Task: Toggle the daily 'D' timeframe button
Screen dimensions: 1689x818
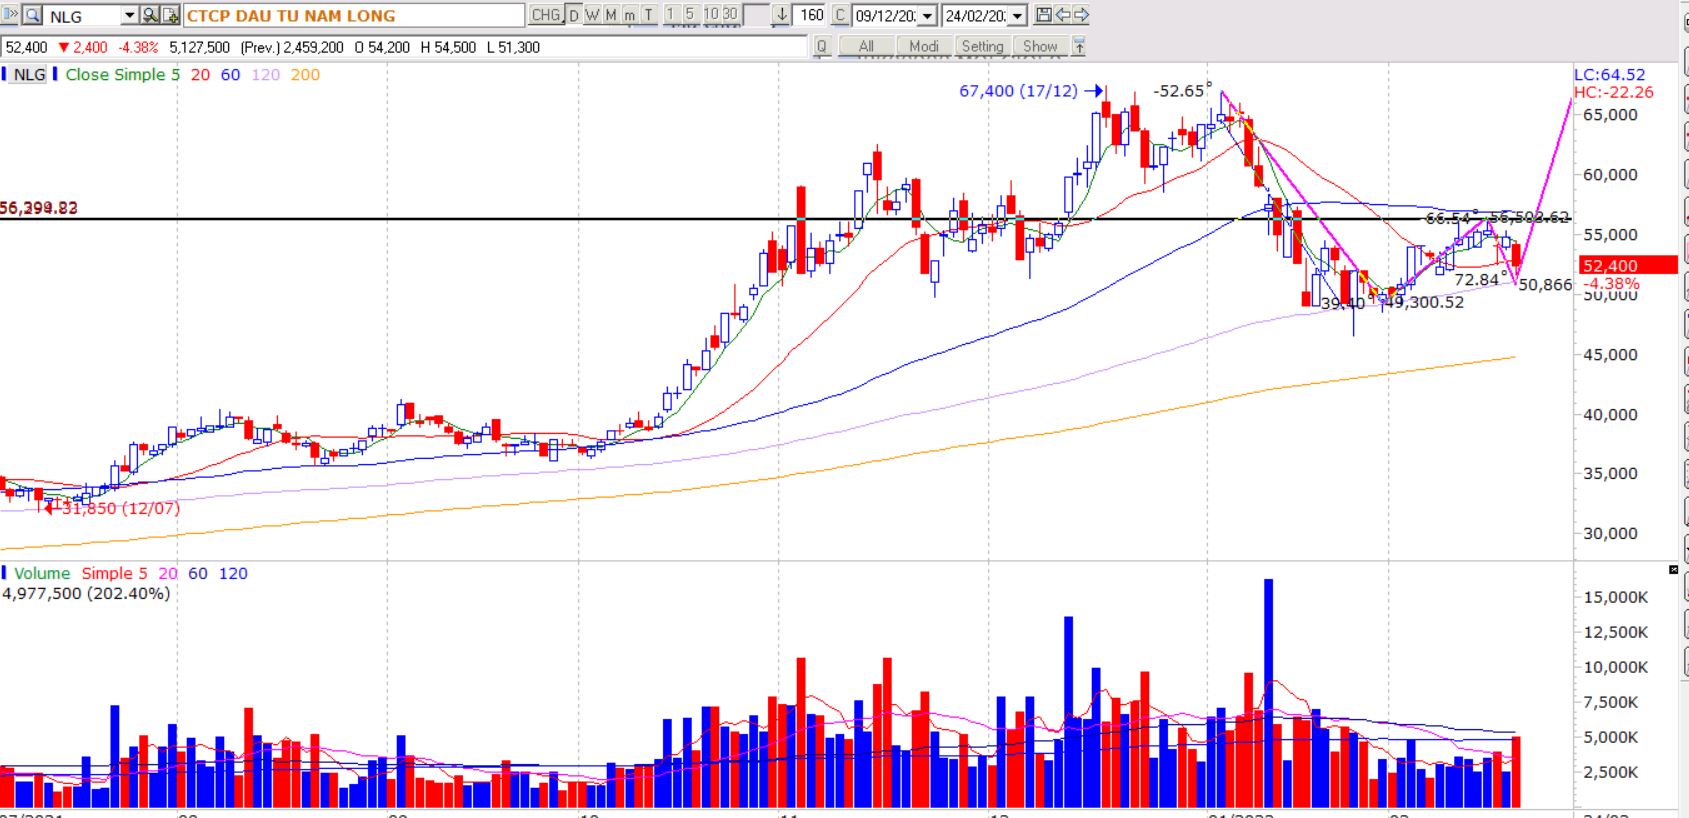Action: point(574,15)
